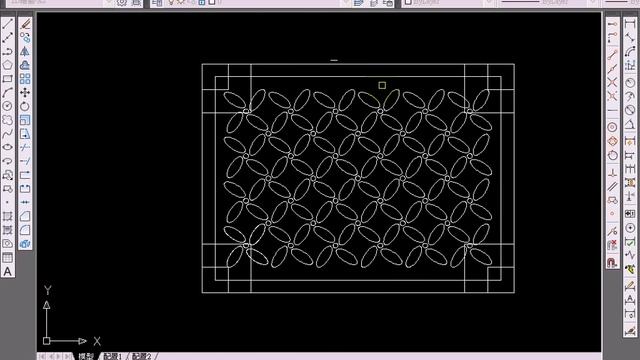This screenshot has width=640, height=360.
Task: Activate Snap to Quadrant
Action: (x=612, y=141)
